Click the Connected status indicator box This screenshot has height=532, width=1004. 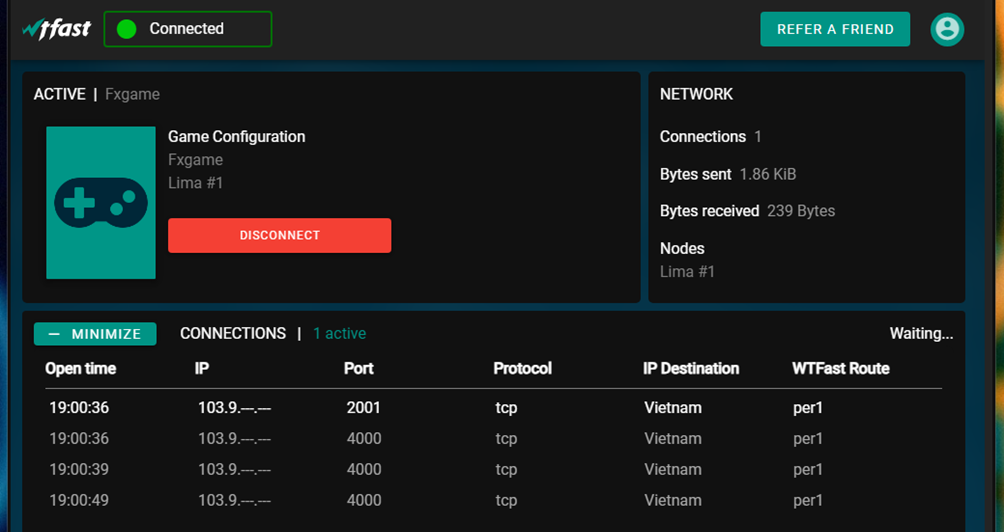tap(188, 29)
